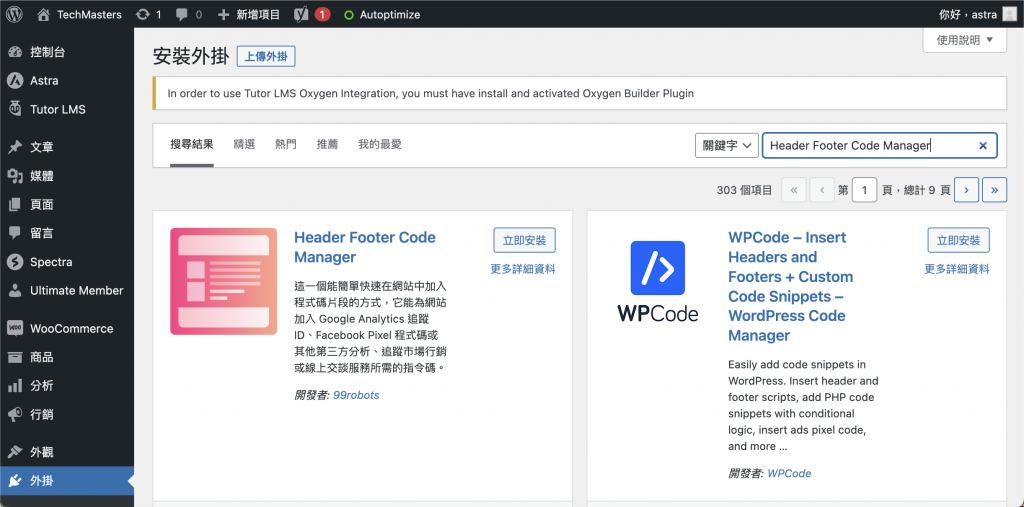Switch to 推薦 recommended tab

[327, 144]
